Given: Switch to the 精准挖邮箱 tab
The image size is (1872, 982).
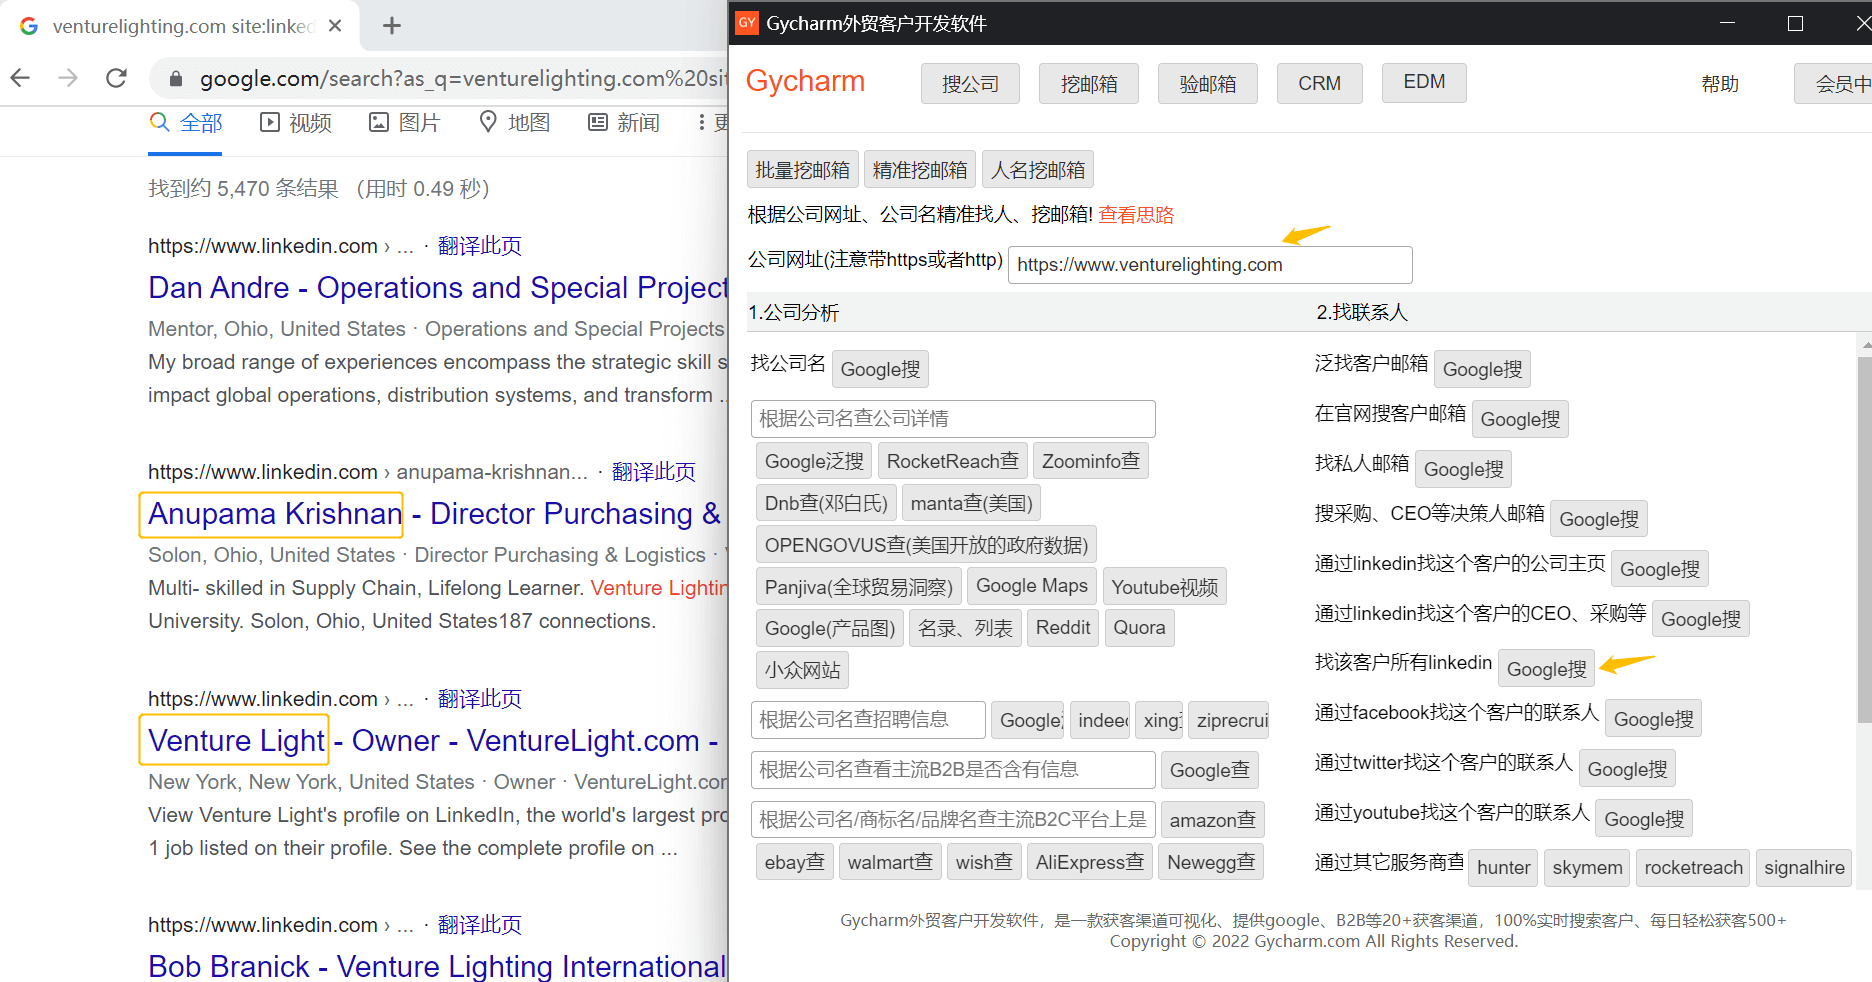Looking at the screenshot, I should click(919, 170).
